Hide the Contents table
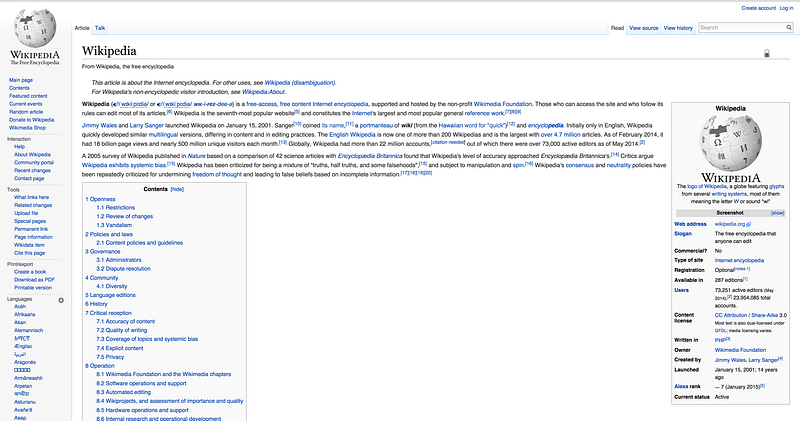 177,189
